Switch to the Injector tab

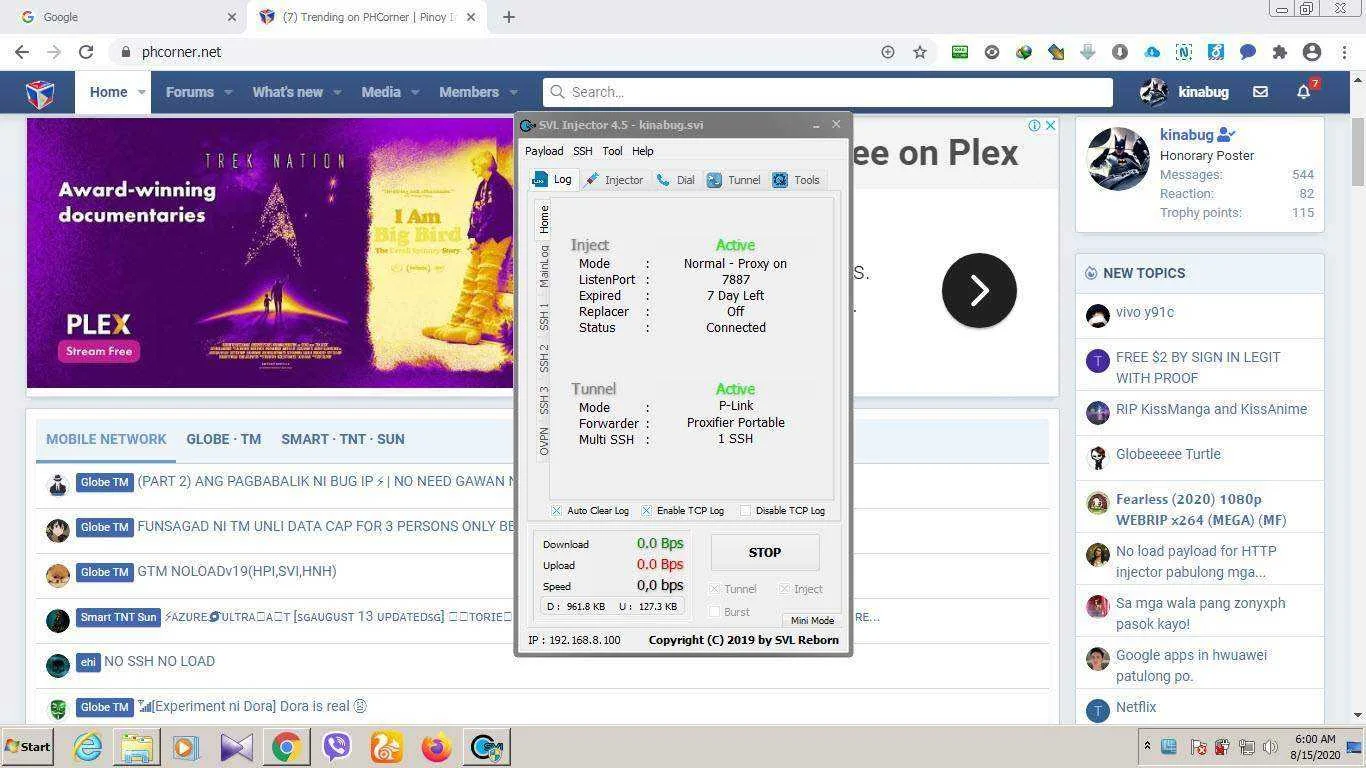614,180
